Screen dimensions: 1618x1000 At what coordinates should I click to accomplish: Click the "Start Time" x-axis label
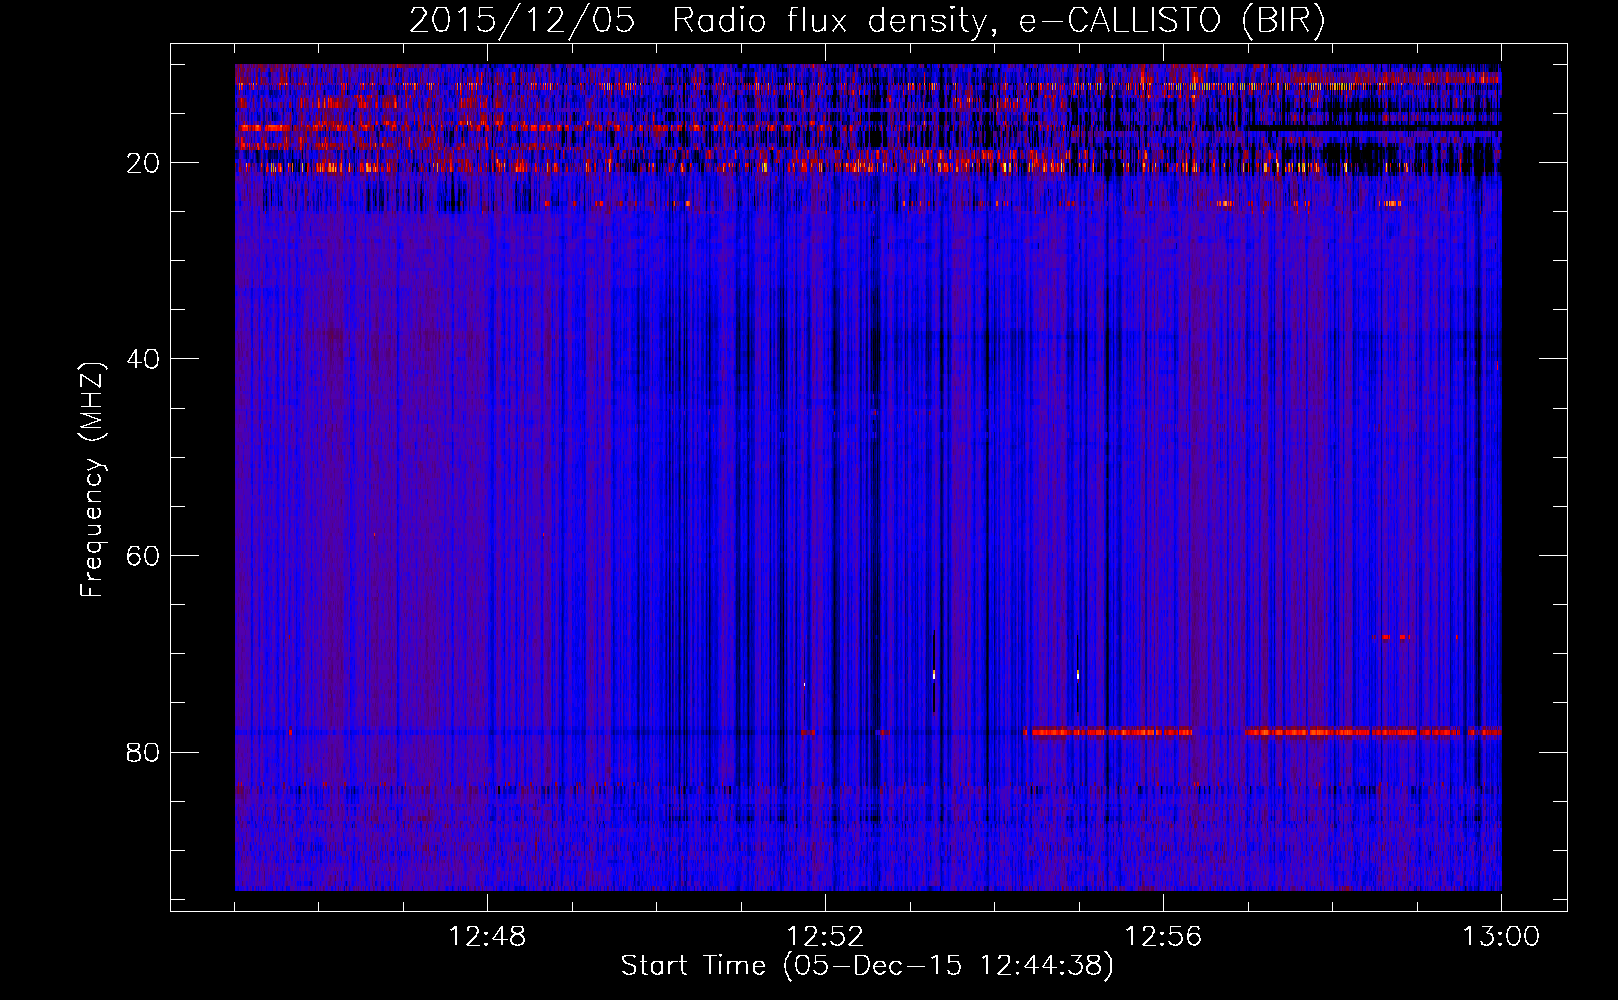click(866, 966)
